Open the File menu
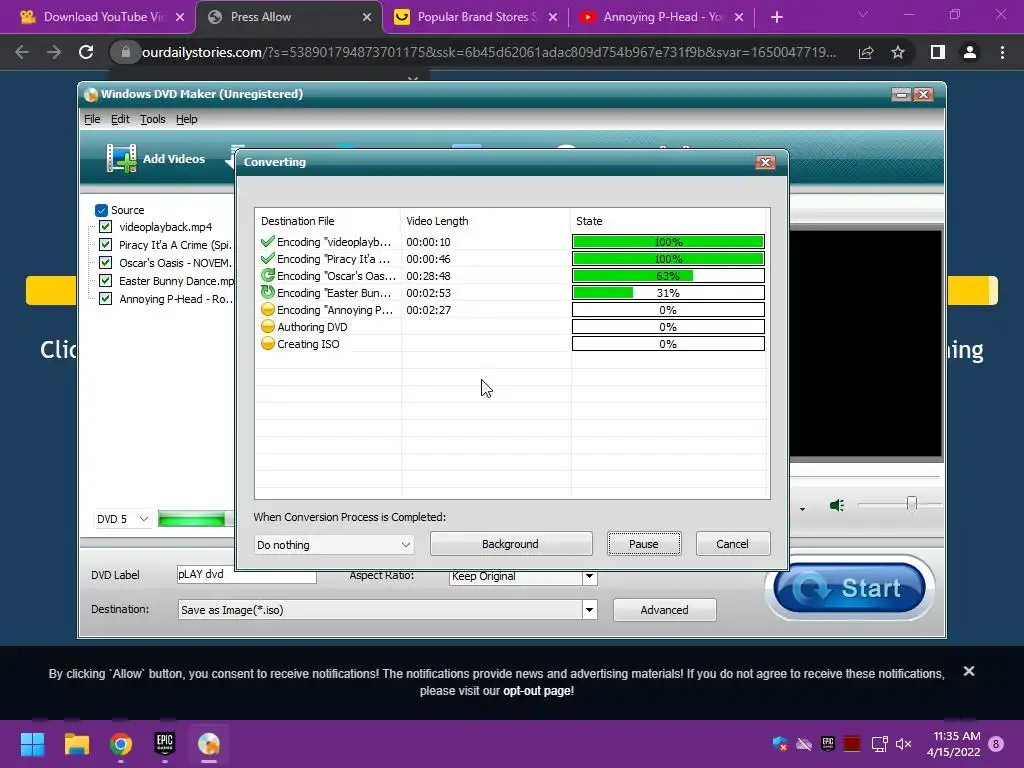This screenshot has width=1024, height=768. (92, 119)
